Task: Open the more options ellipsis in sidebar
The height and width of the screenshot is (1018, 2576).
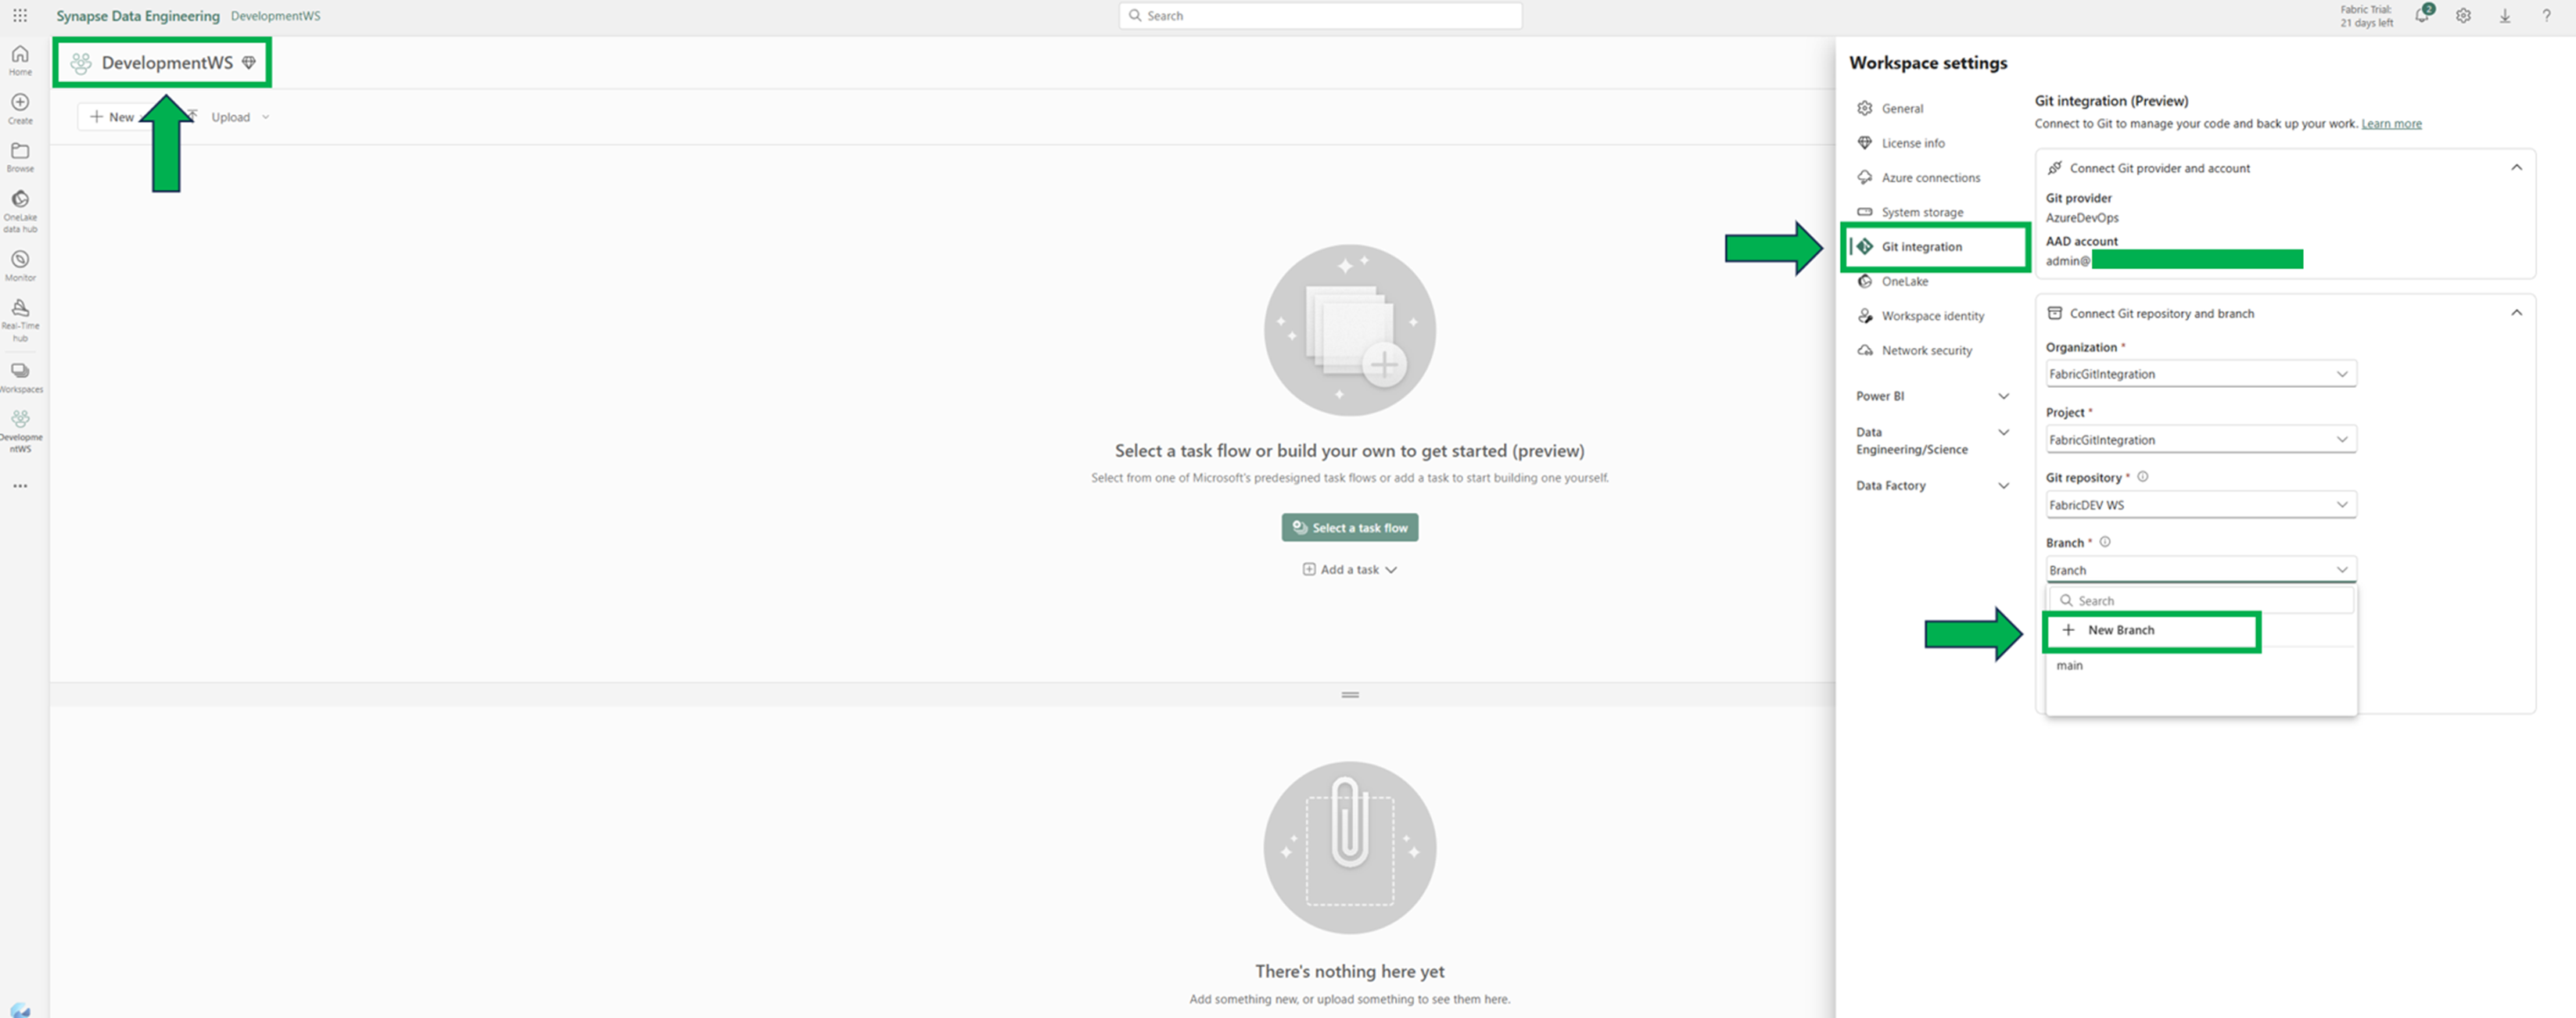Action: 20,486
